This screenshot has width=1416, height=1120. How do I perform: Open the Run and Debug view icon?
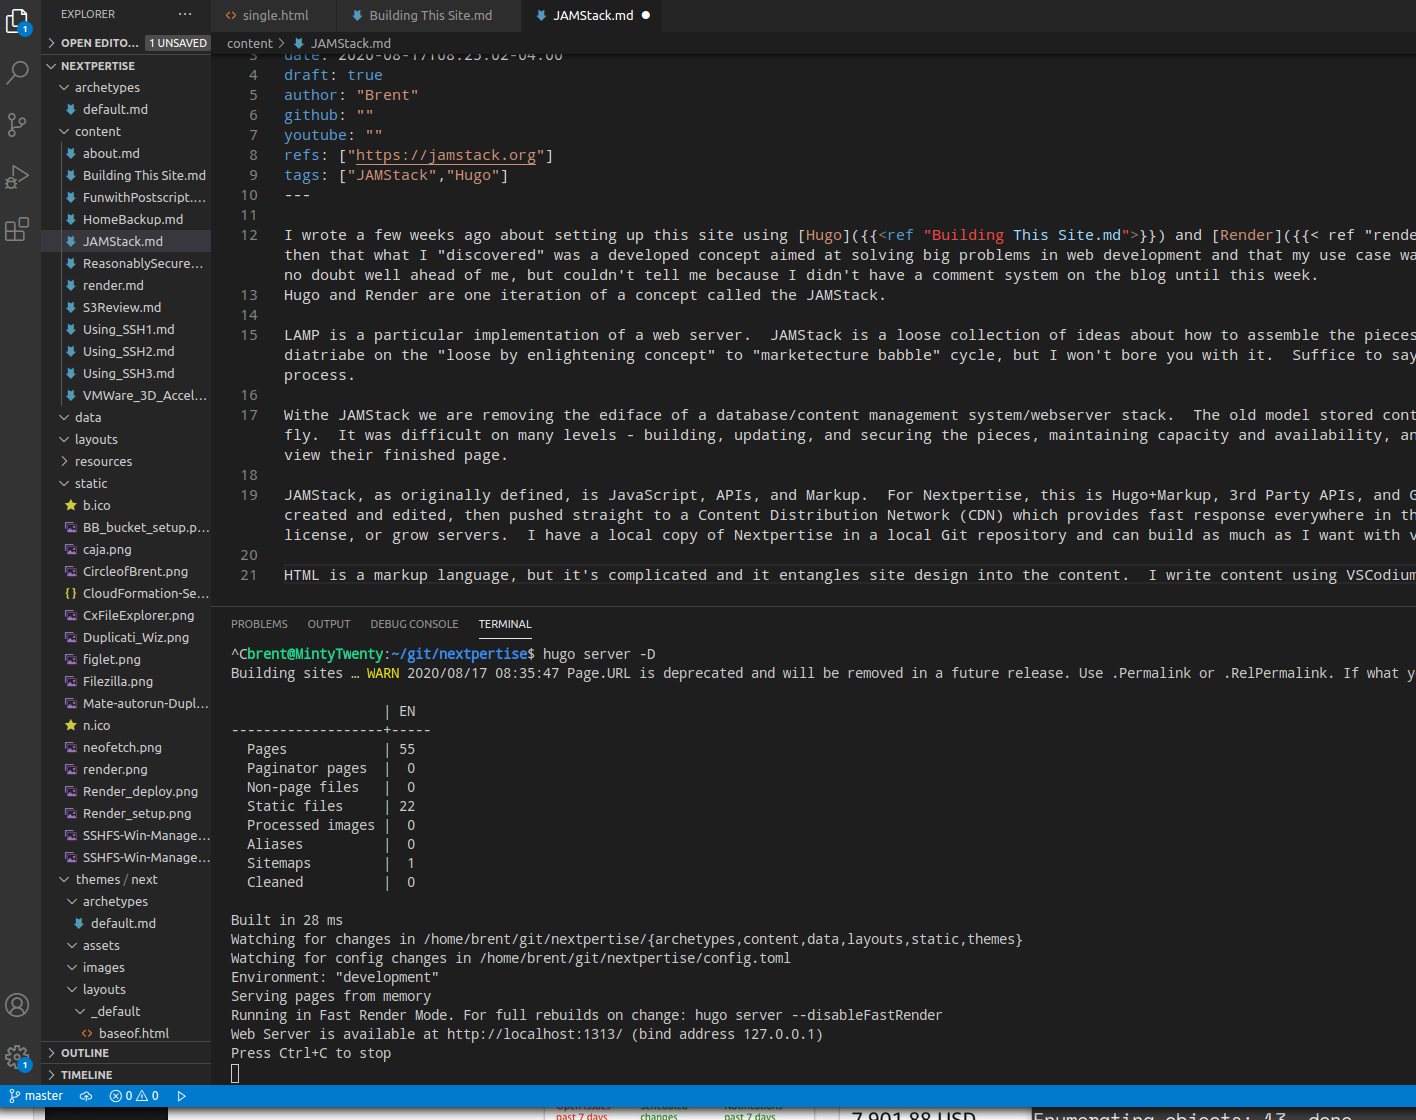[x=18, y=177]
